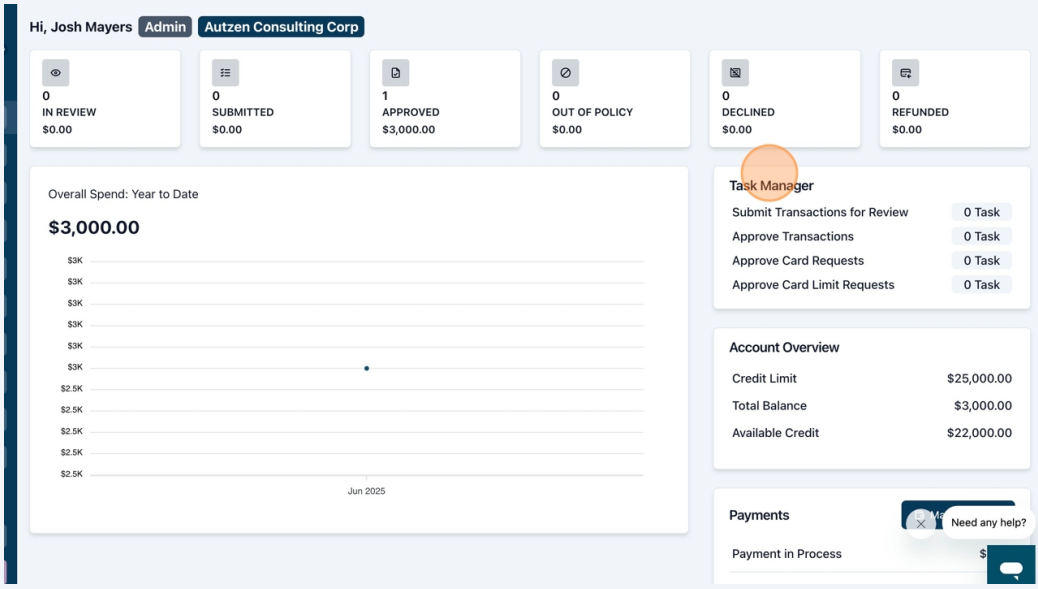Click the Submitted checklist icon
Image resolution: width=1038 pixels, height=589 pixels.
click(x=225, y=73)
